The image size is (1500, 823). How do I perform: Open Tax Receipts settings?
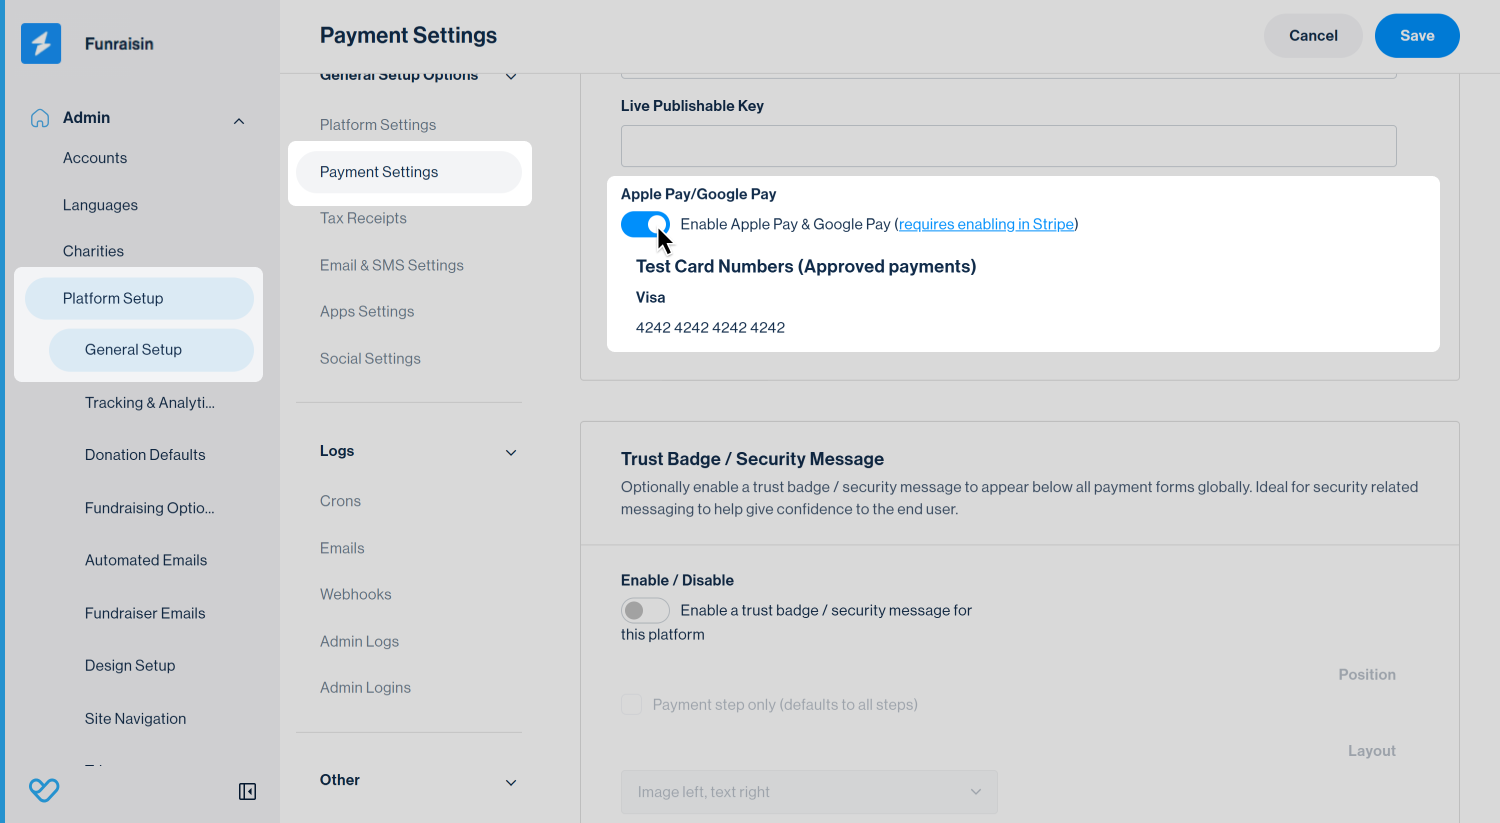point(363,218)
